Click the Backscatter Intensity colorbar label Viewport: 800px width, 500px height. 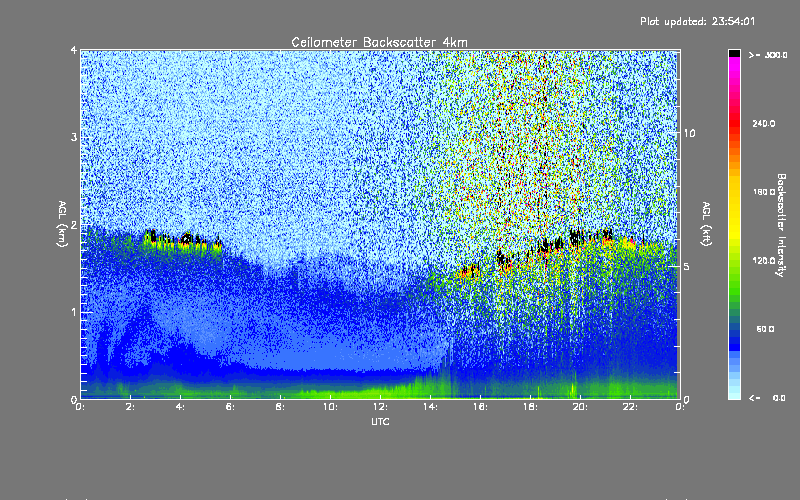click(x=781, y=225)
